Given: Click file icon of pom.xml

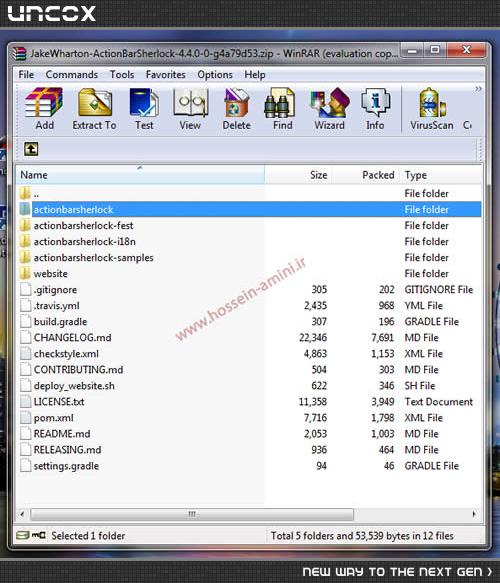Looking at the screenshot, I should (x=25, y=418).
